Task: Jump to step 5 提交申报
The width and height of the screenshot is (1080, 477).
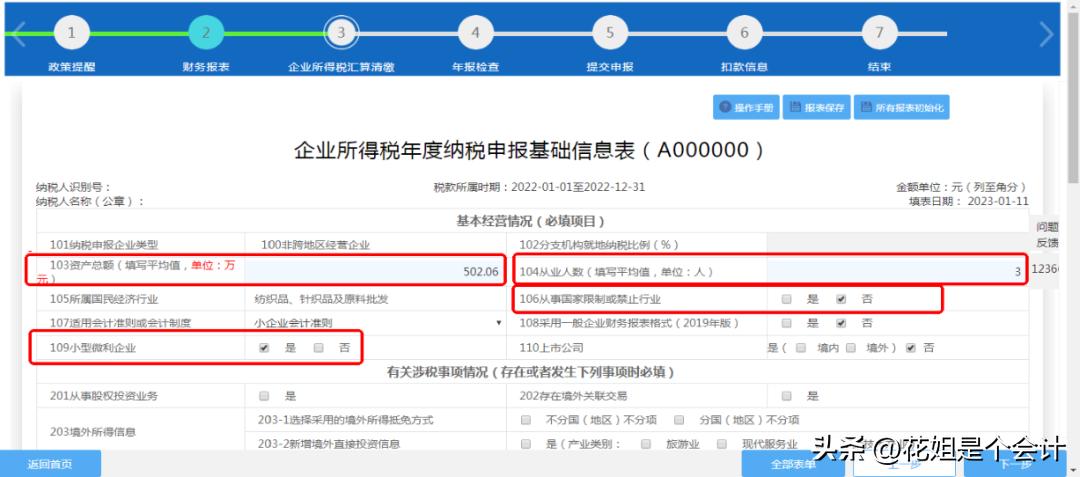Action: 610,34
